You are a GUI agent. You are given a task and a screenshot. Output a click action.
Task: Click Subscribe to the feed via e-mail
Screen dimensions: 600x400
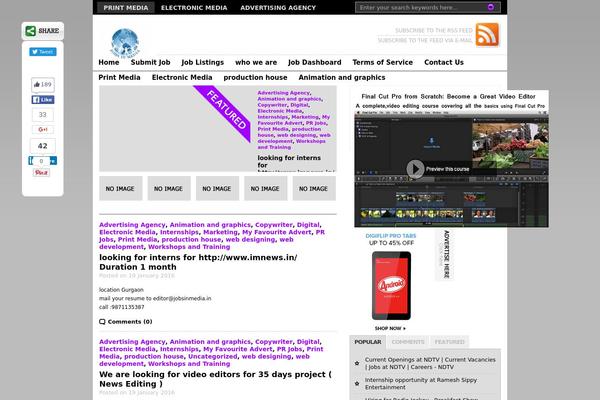point(425,40)
